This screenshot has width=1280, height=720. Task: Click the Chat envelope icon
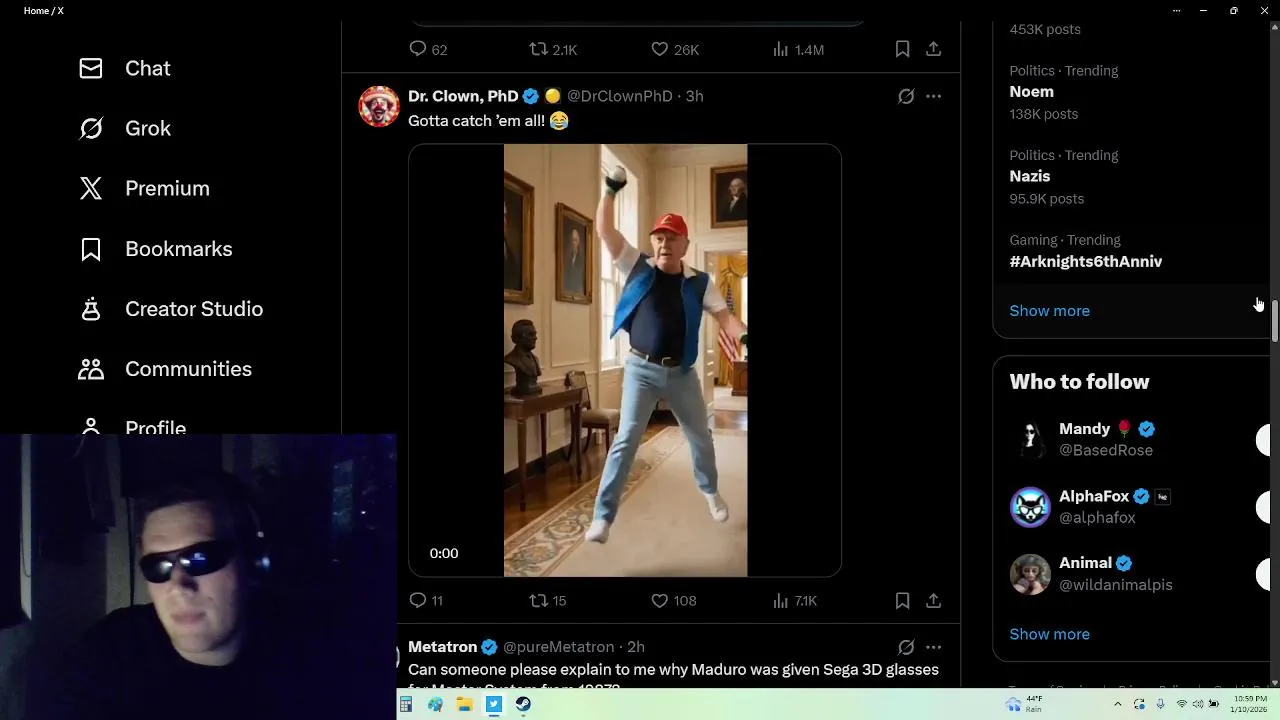(91, 68)
